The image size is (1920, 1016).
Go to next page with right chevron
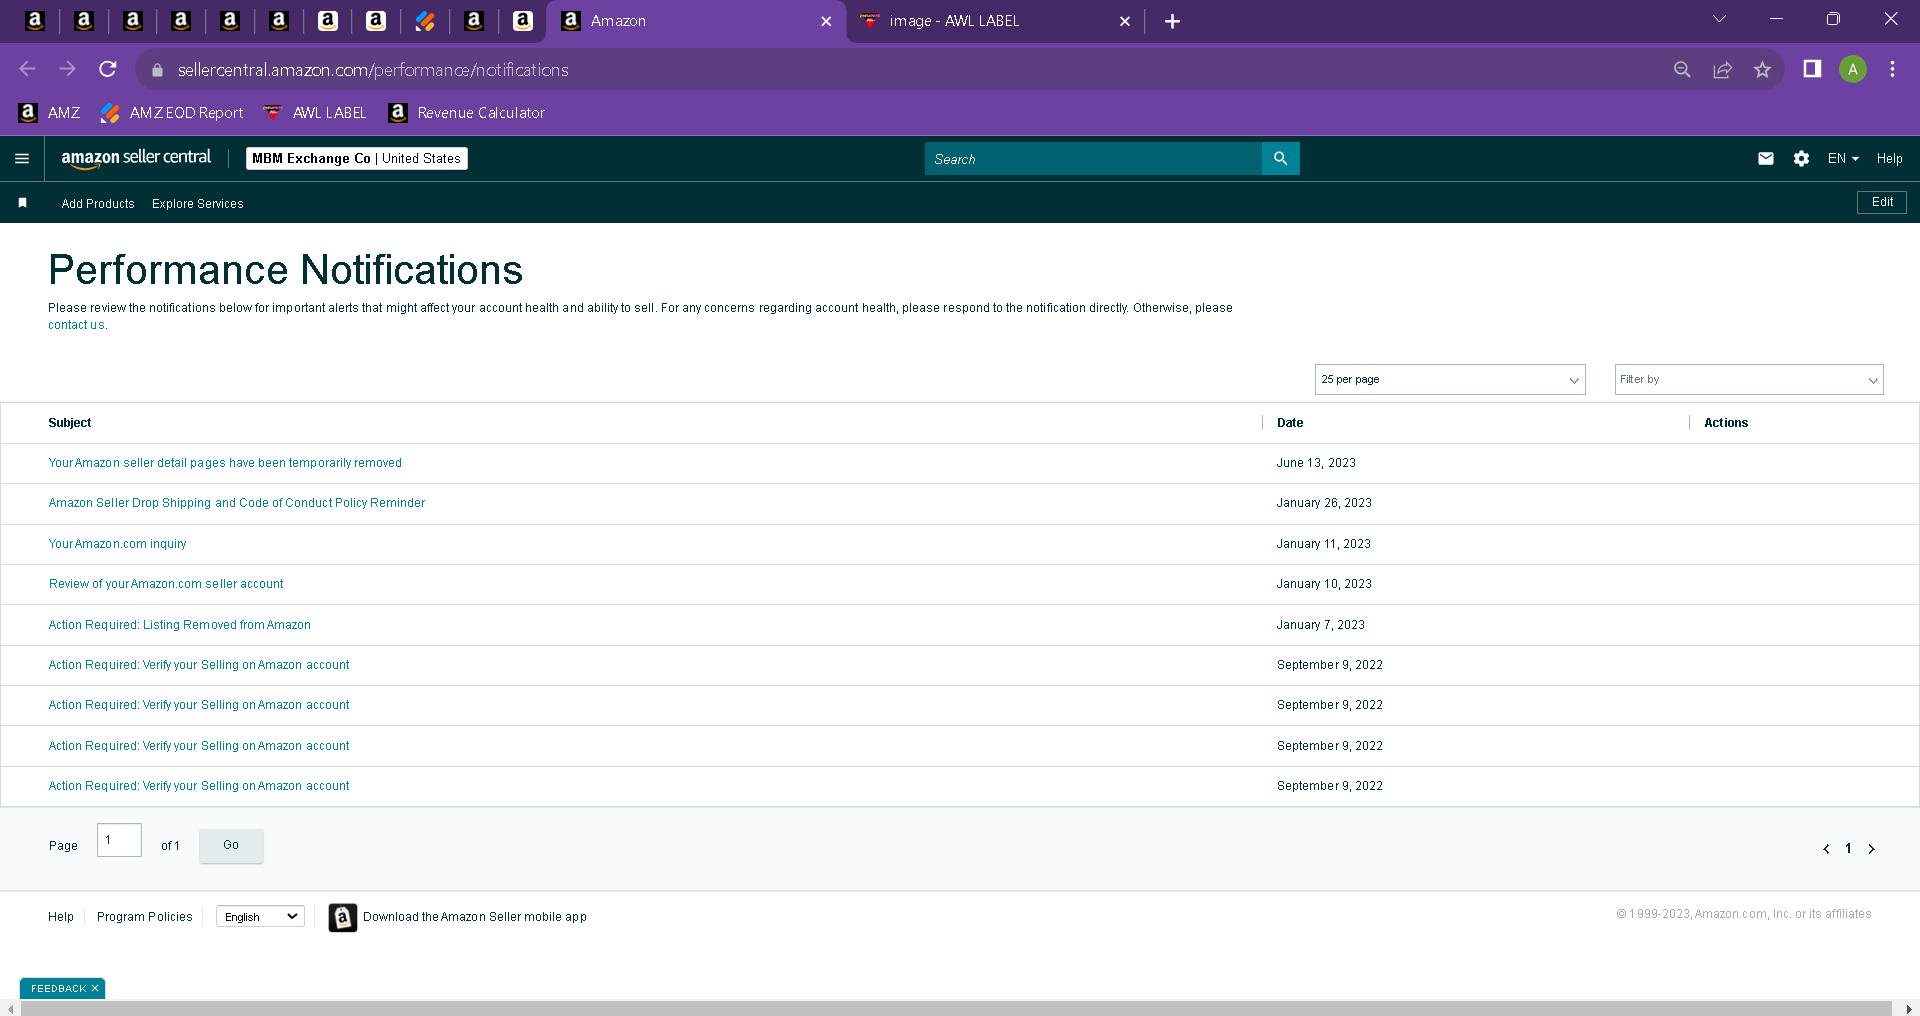click(1871, 849)
